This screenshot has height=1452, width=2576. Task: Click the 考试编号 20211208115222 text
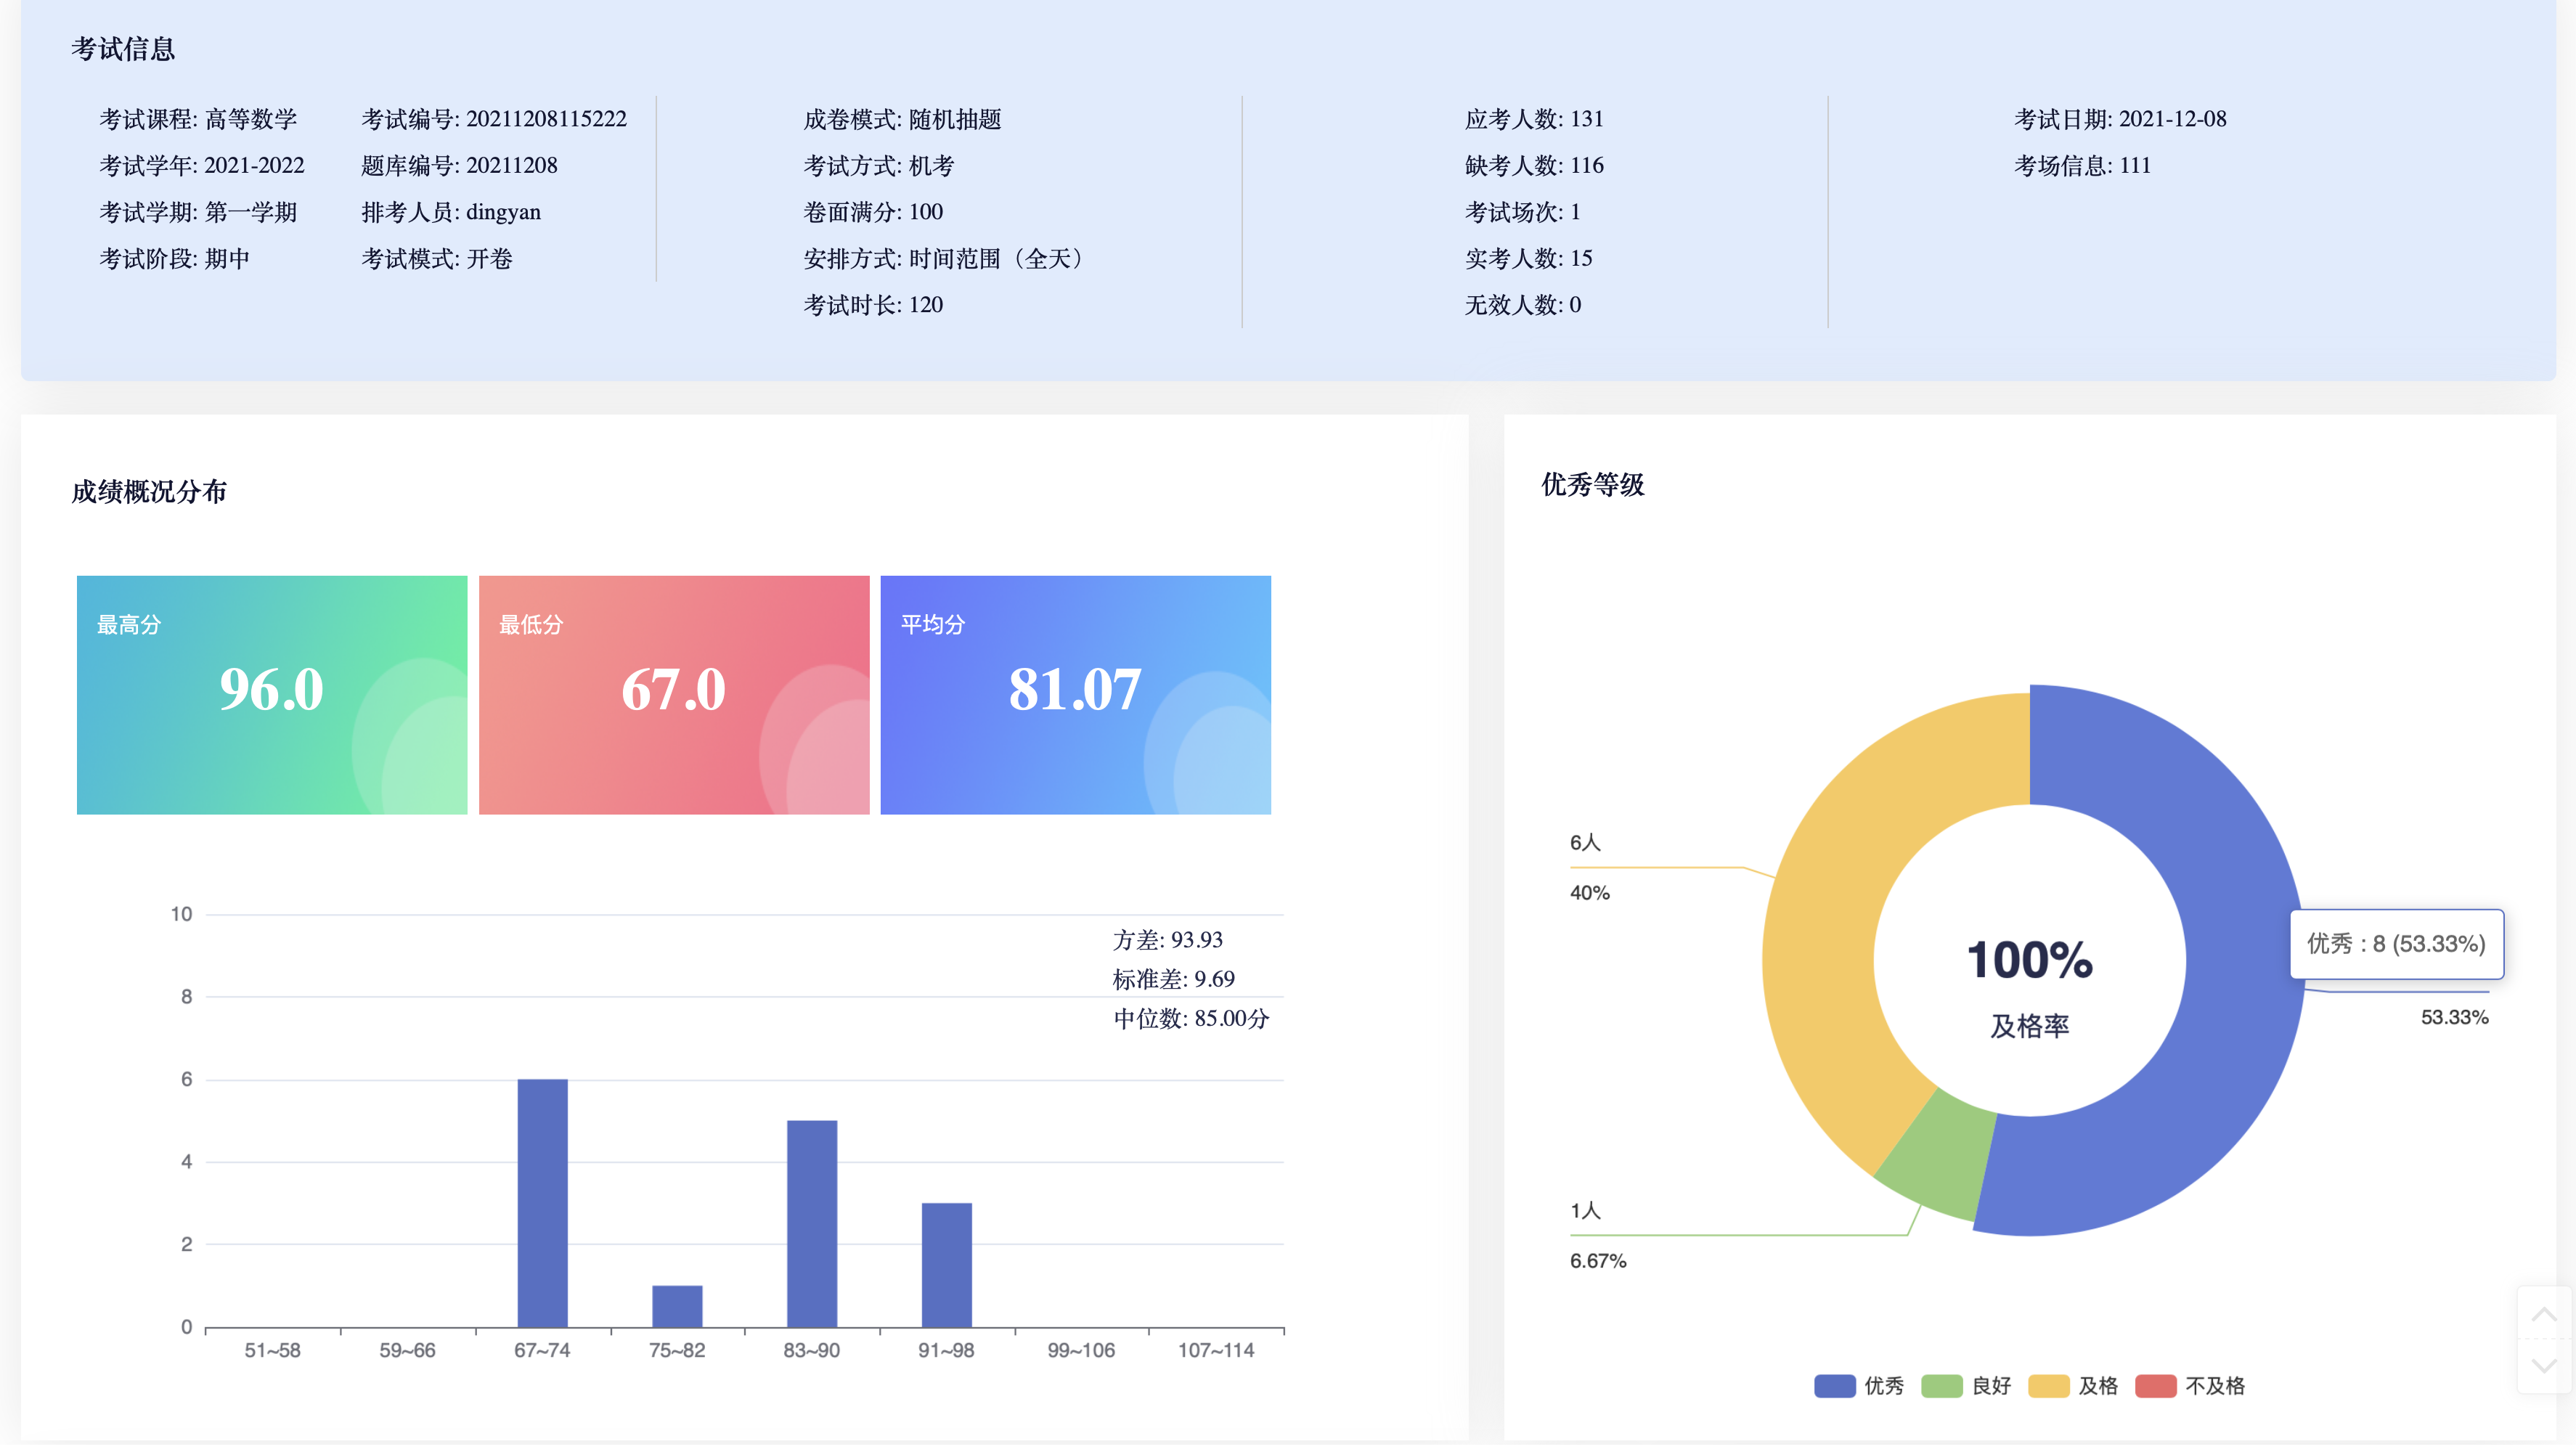pos(494,119)
